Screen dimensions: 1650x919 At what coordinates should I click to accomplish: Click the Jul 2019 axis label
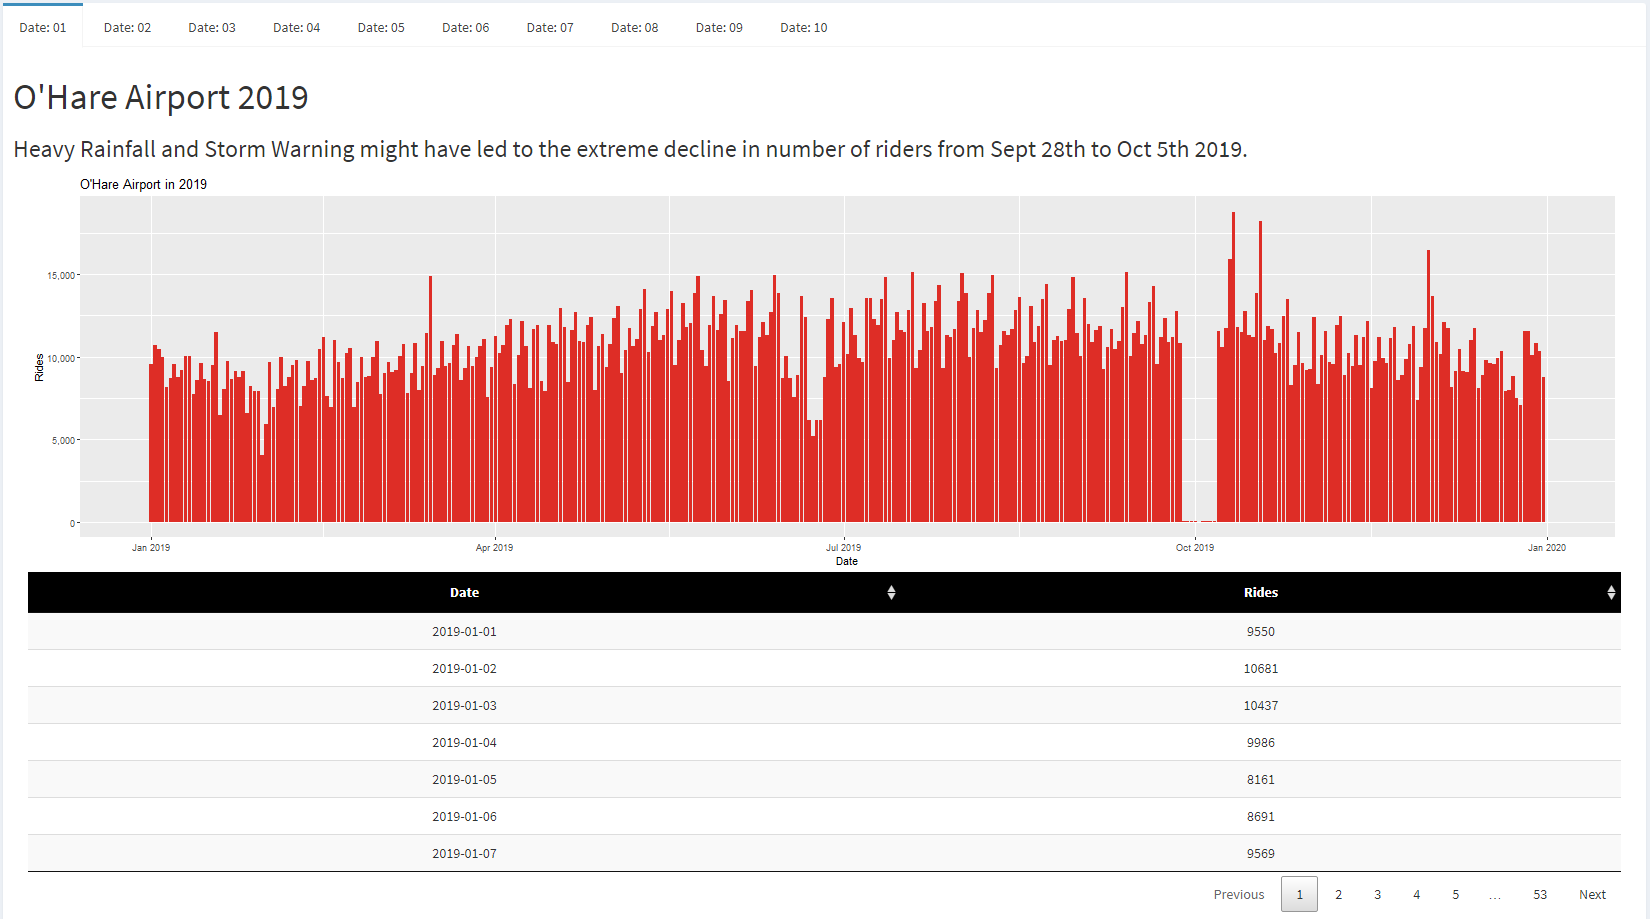pos(843,547)
